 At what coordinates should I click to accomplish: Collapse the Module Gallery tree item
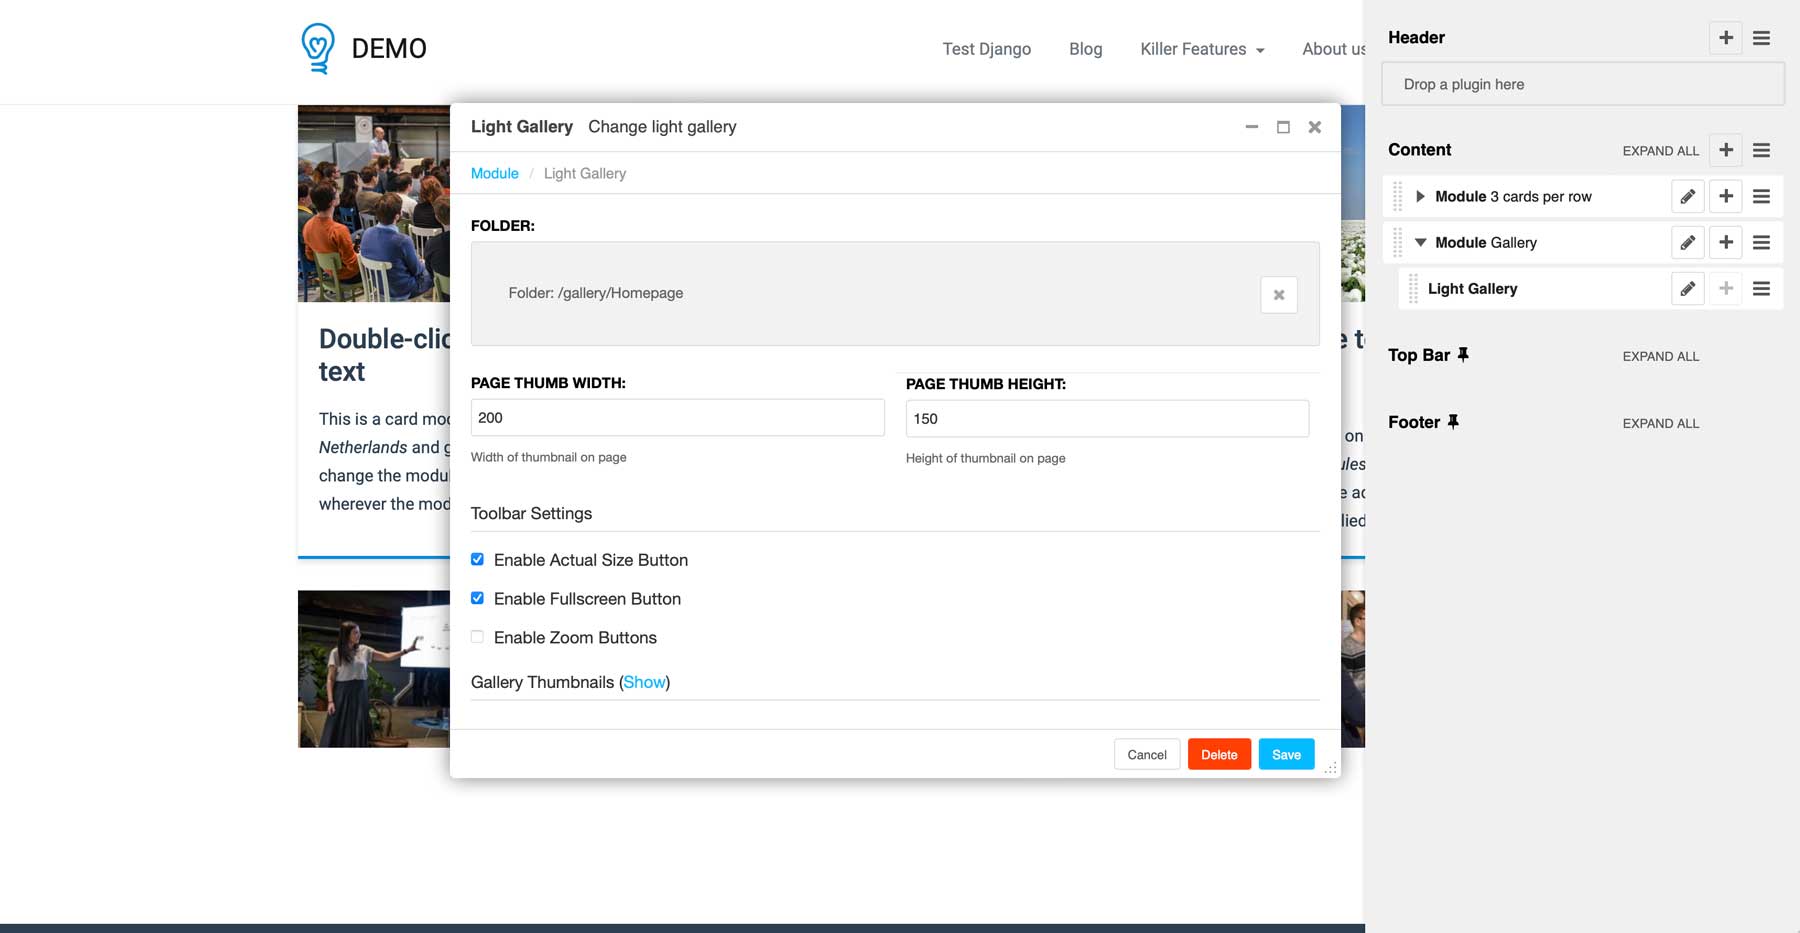pos(1421,242)
